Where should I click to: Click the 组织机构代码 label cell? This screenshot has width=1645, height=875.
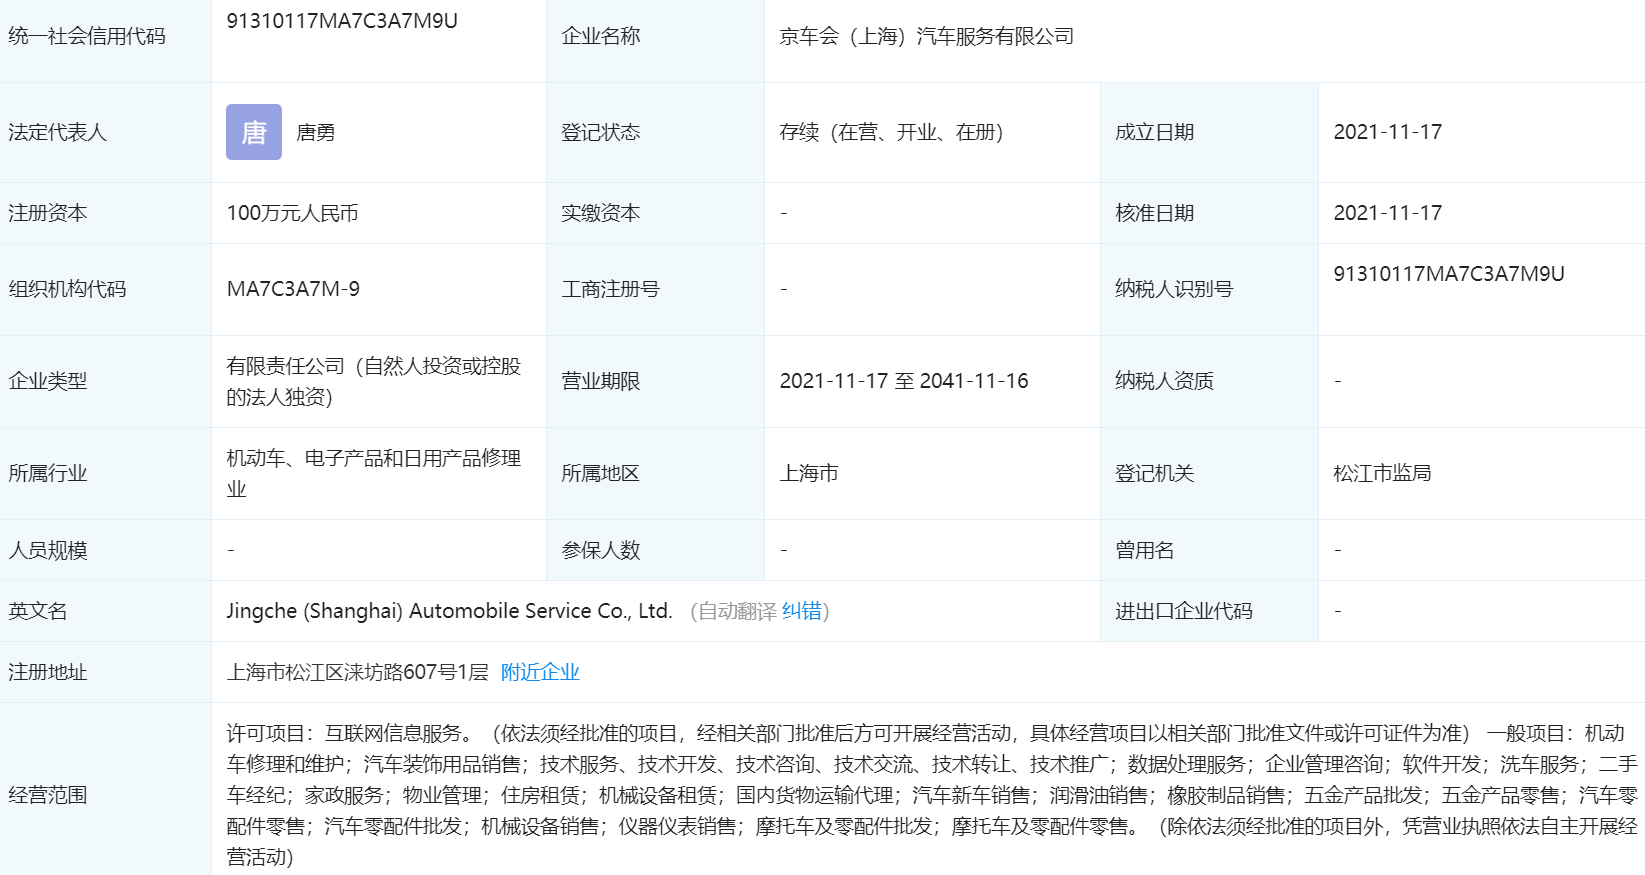click(x=106, y=289)
